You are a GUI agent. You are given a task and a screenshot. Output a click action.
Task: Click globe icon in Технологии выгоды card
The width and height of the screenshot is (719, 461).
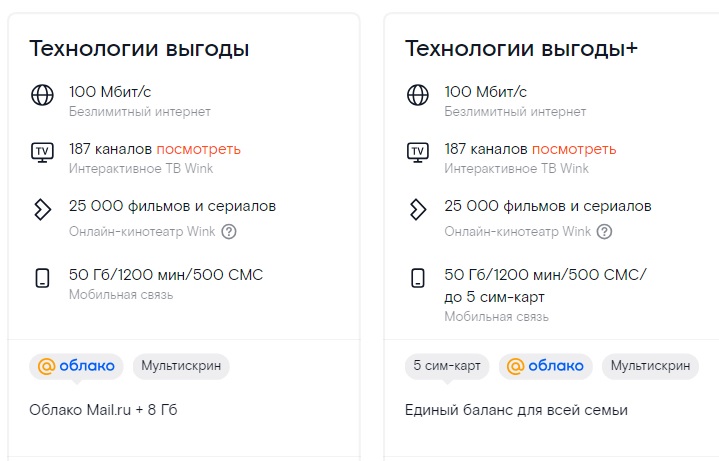pos(42,95)
